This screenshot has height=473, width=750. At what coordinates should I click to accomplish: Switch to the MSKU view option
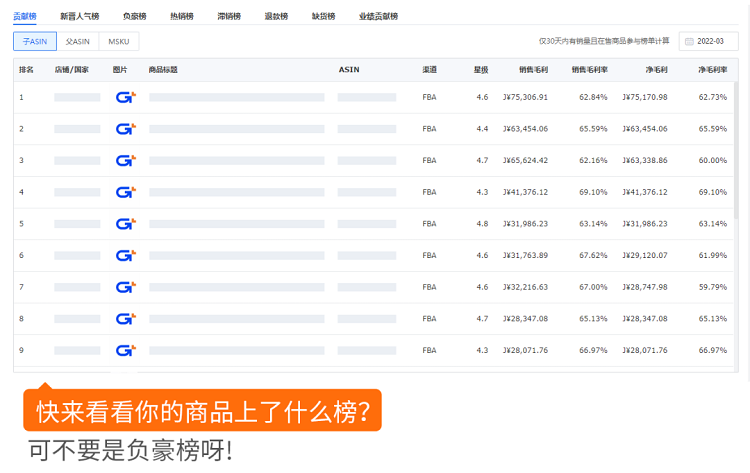click(x=119, y=41)
